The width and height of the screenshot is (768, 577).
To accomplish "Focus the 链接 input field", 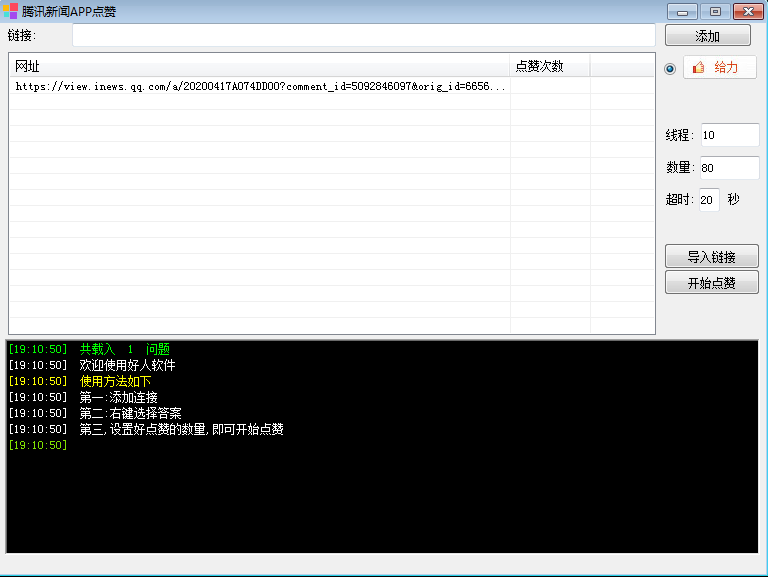I will [363, 35].
